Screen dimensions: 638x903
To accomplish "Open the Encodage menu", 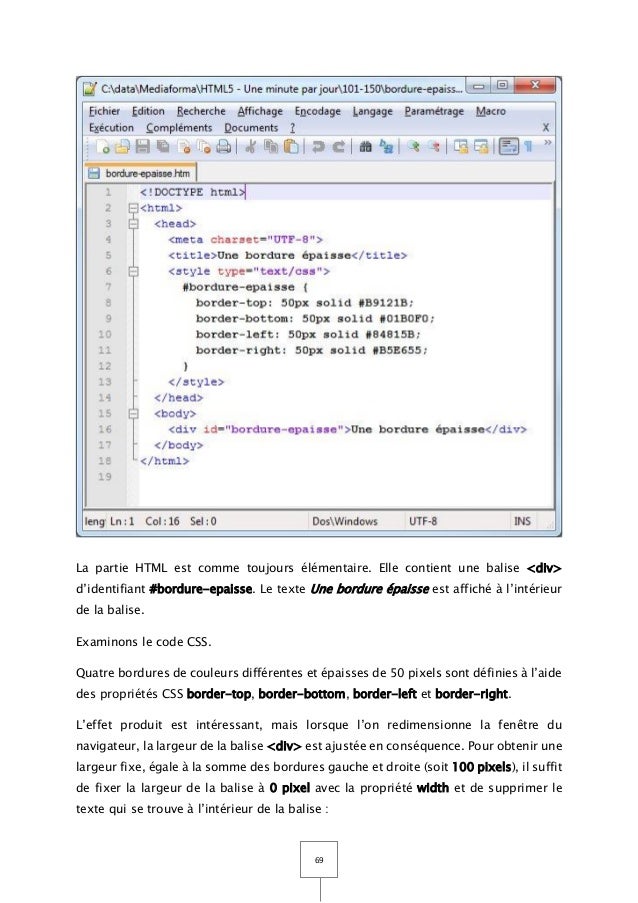I will pyautogui.click(x=317, y=111).
